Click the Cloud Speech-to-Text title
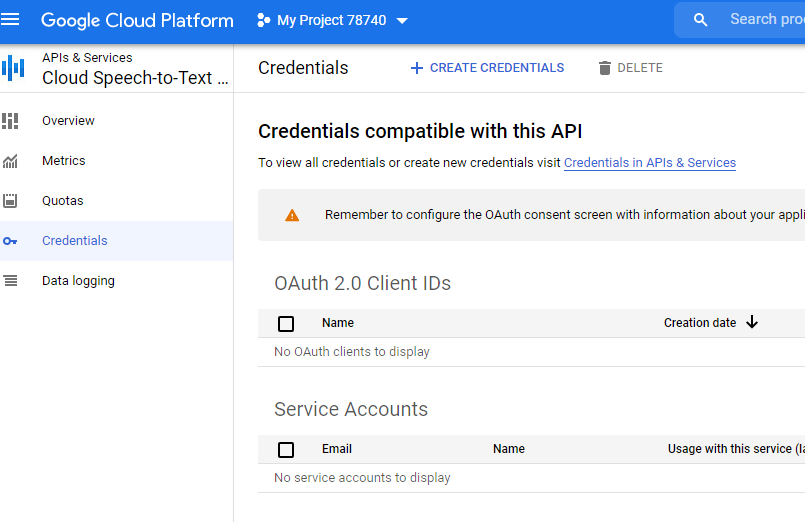This screenshot has height=522, width=805. click(x=135, y=78)
